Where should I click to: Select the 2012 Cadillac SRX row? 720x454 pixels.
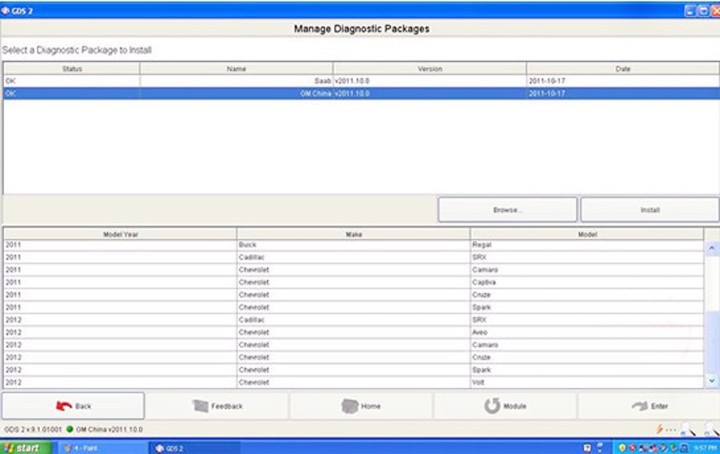click(354, 320)
